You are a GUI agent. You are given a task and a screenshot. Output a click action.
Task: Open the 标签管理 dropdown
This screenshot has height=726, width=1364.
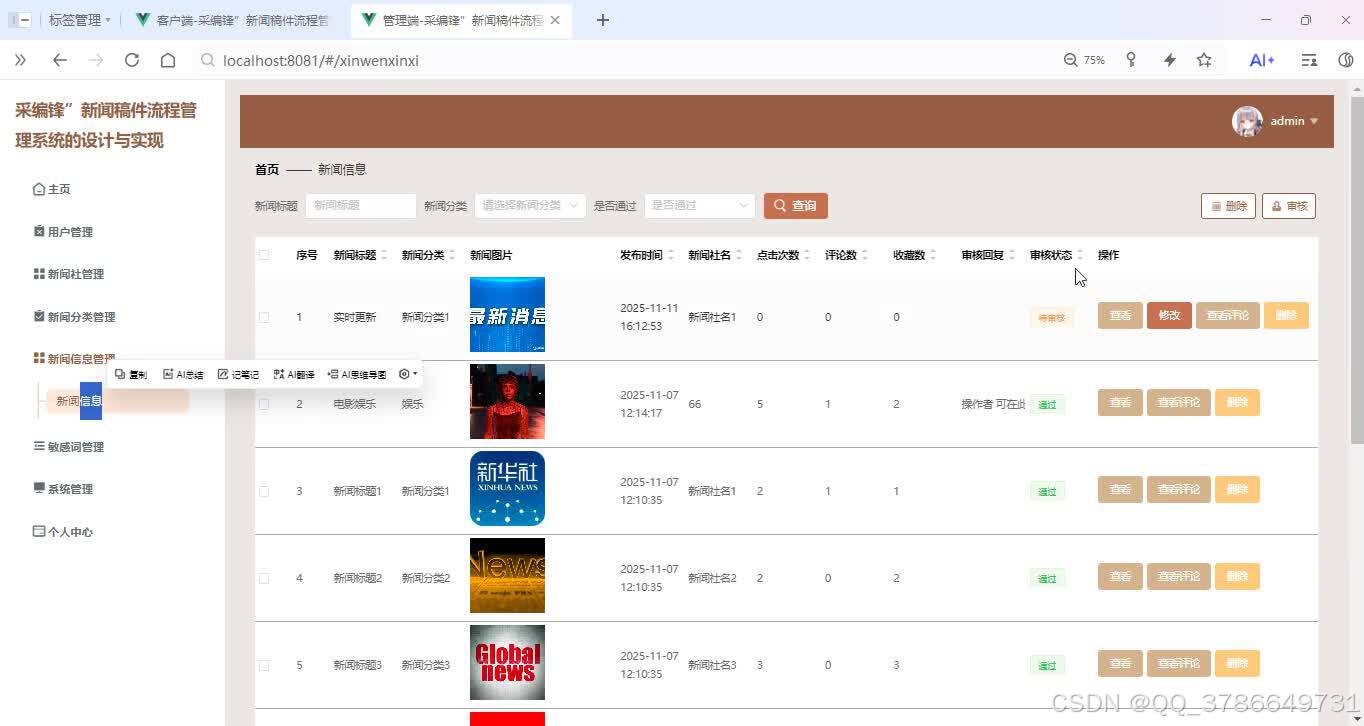(80, 20)
